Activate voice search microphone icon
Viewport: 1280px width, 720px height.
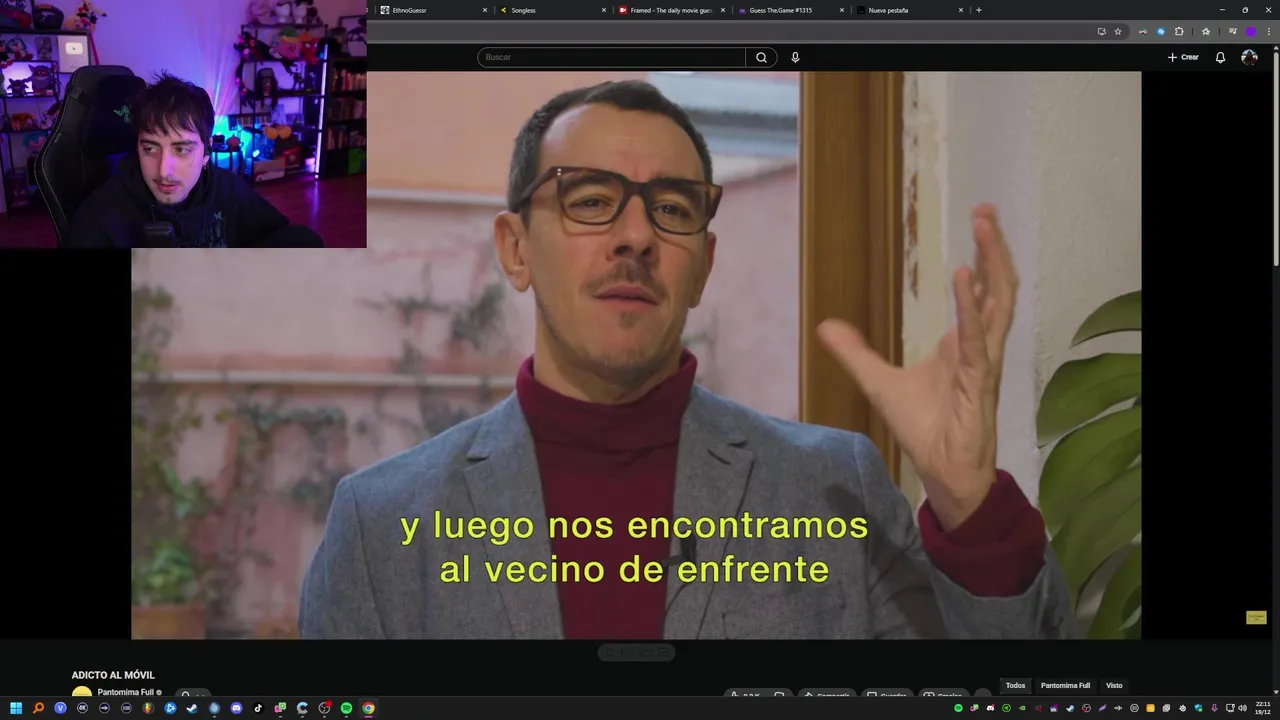pyautogui.click(x=795, y=57)
